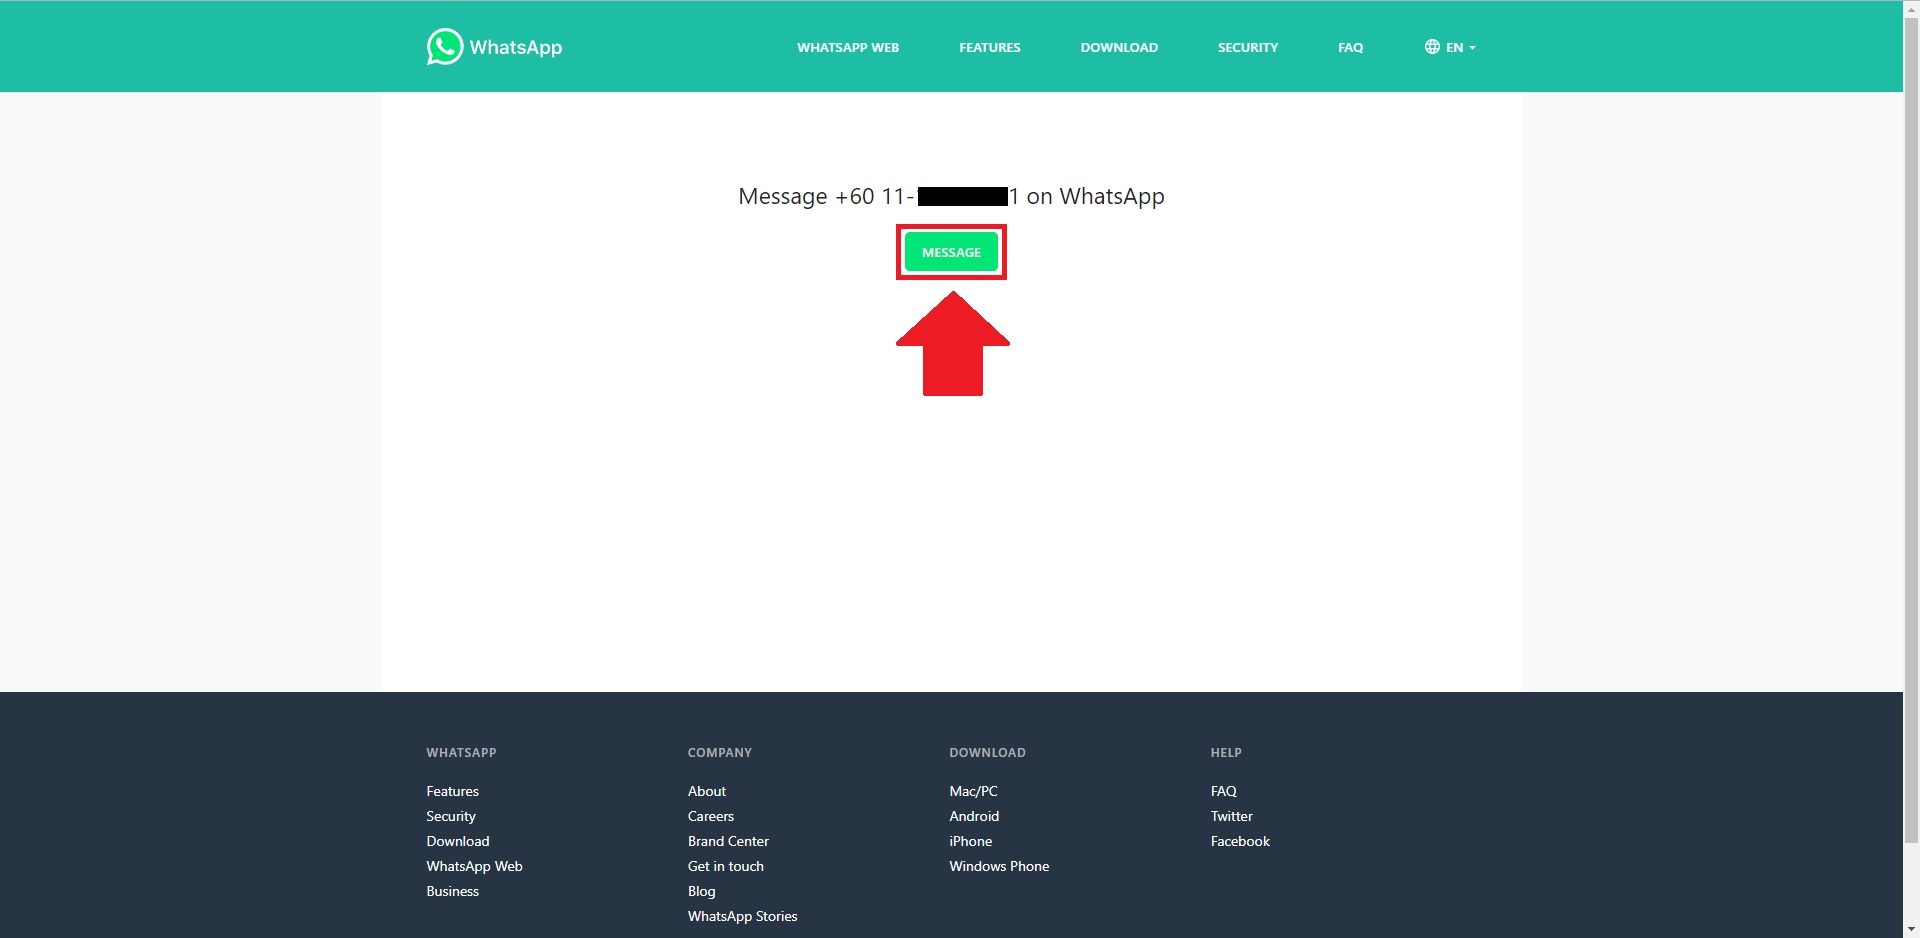
Task: Select the Mac/PC download link
Action: [x=973, y=791]
